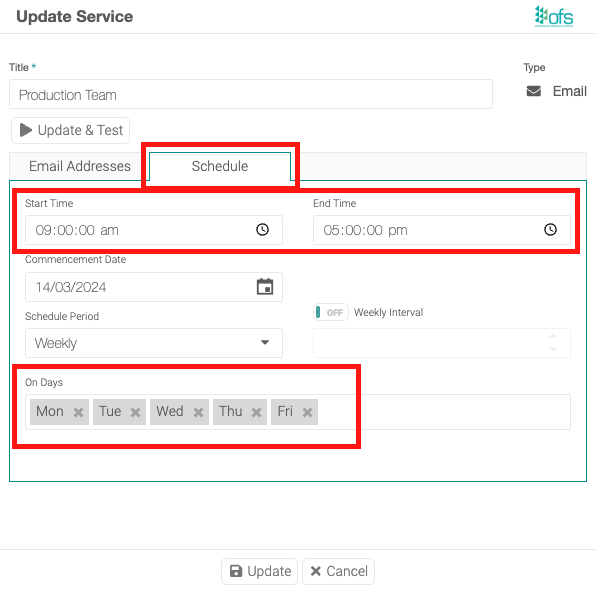Remove the Wed day tag
The width and height of the screenshot is (596, 594).
tap(198, 412)
